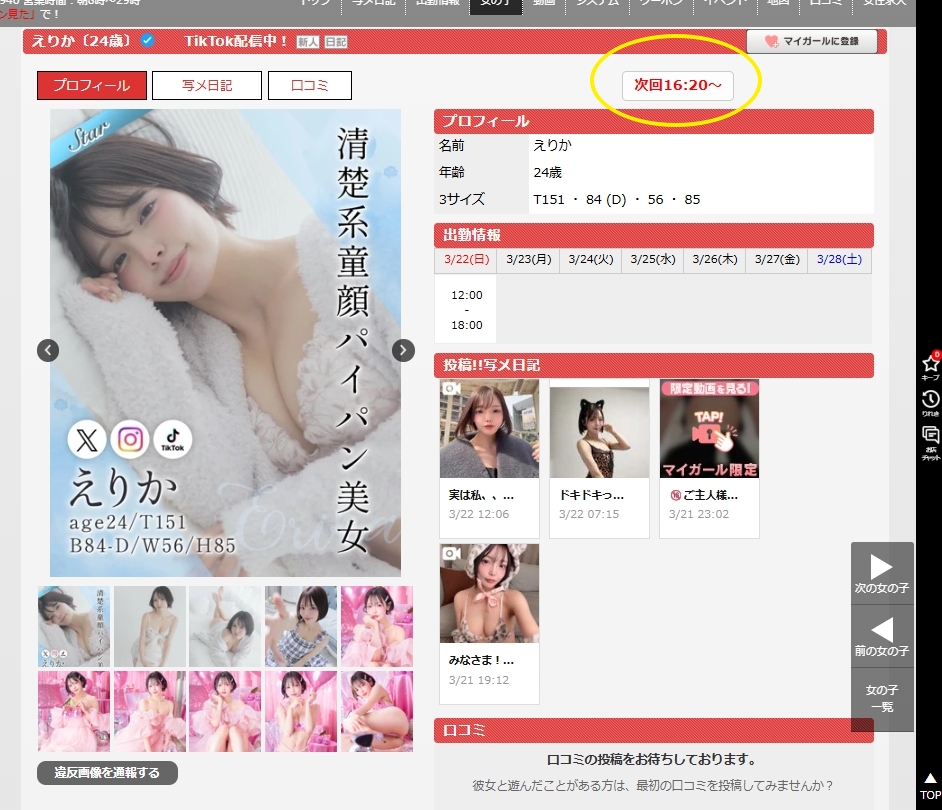Select schedule date 3/27(金)

click(777, 260)
